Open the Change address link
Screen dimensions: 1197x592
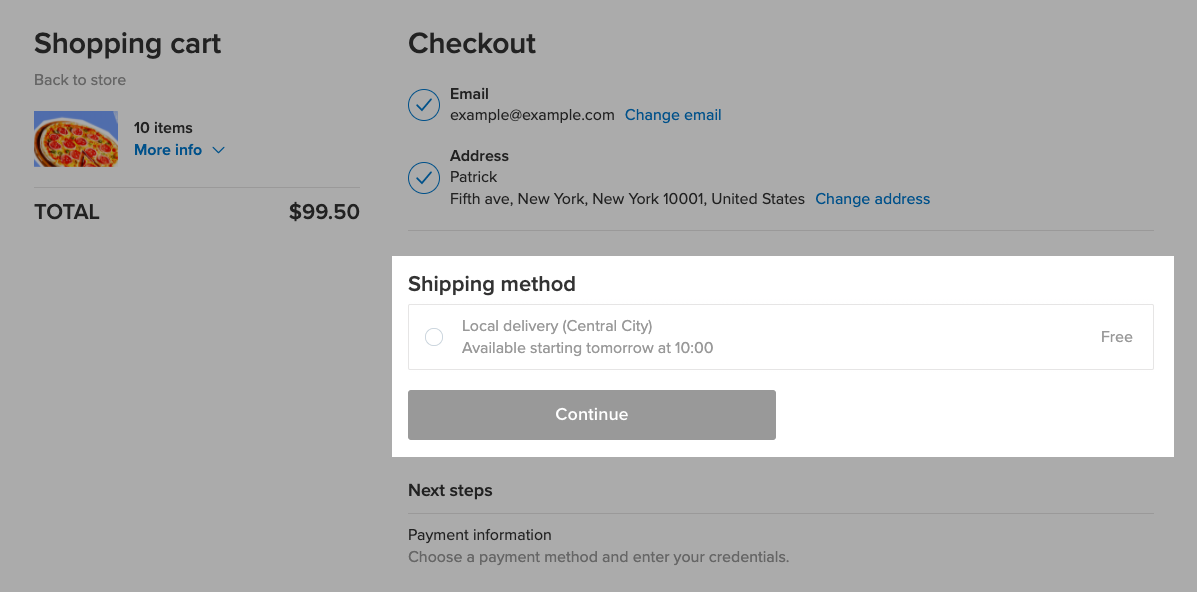coord(872,199)
